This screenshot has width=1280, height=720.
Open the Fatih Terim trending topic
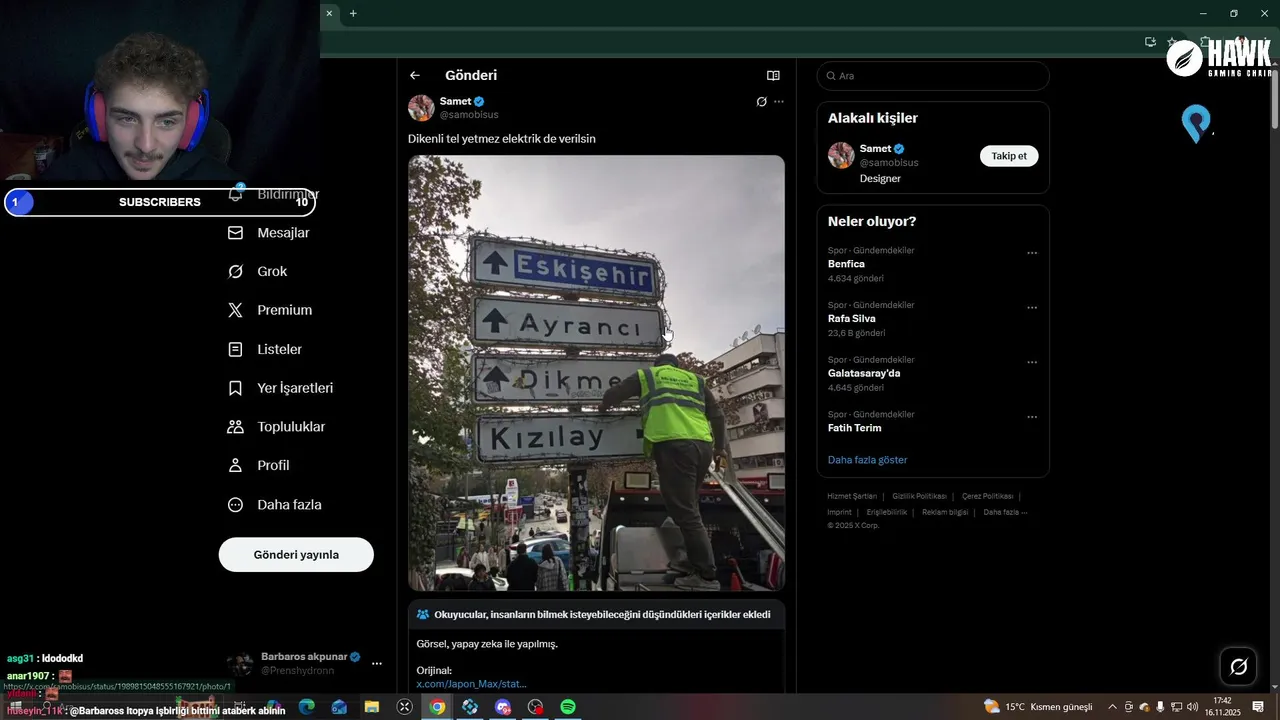[855, 428]
